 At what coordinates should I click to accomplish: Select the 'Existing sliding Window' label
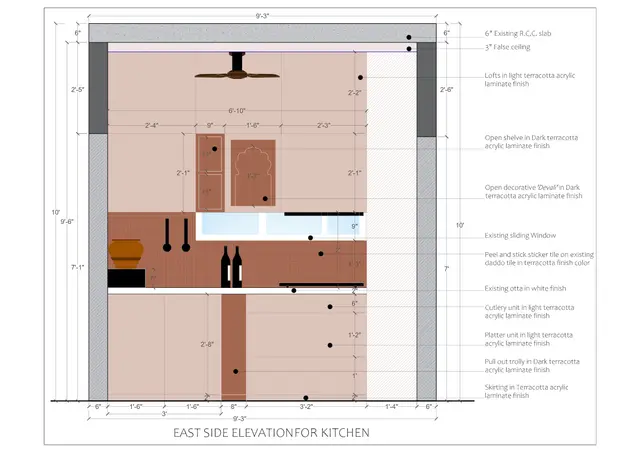pos(520,236)
